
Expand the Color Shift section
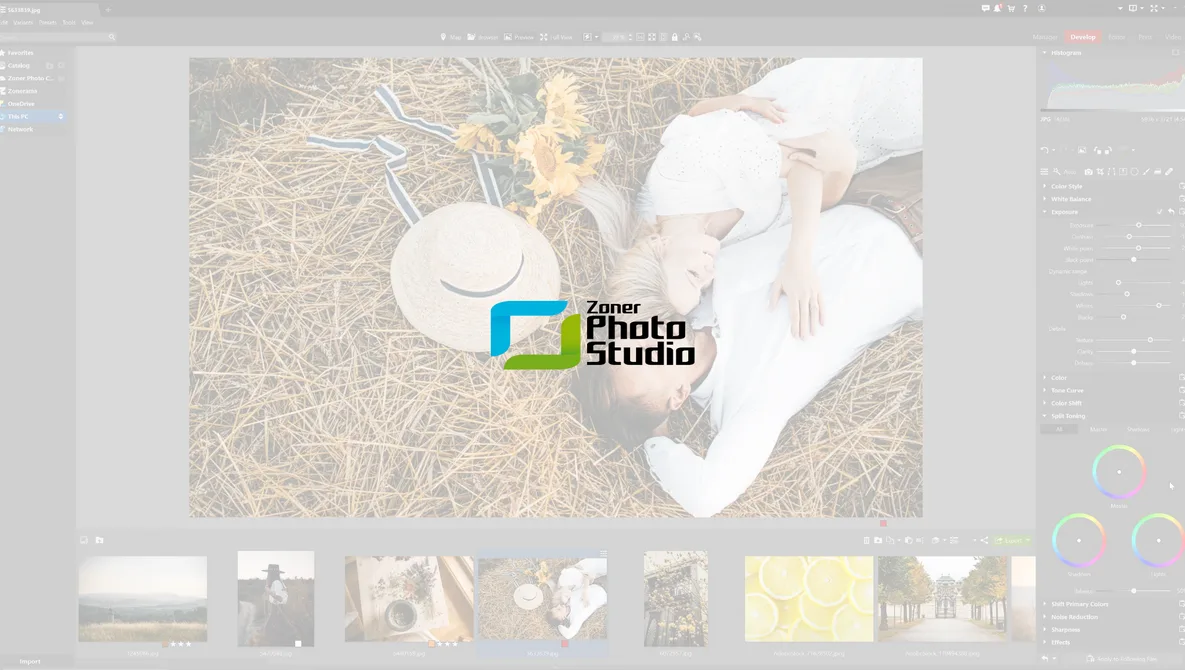pos(1066,403)
